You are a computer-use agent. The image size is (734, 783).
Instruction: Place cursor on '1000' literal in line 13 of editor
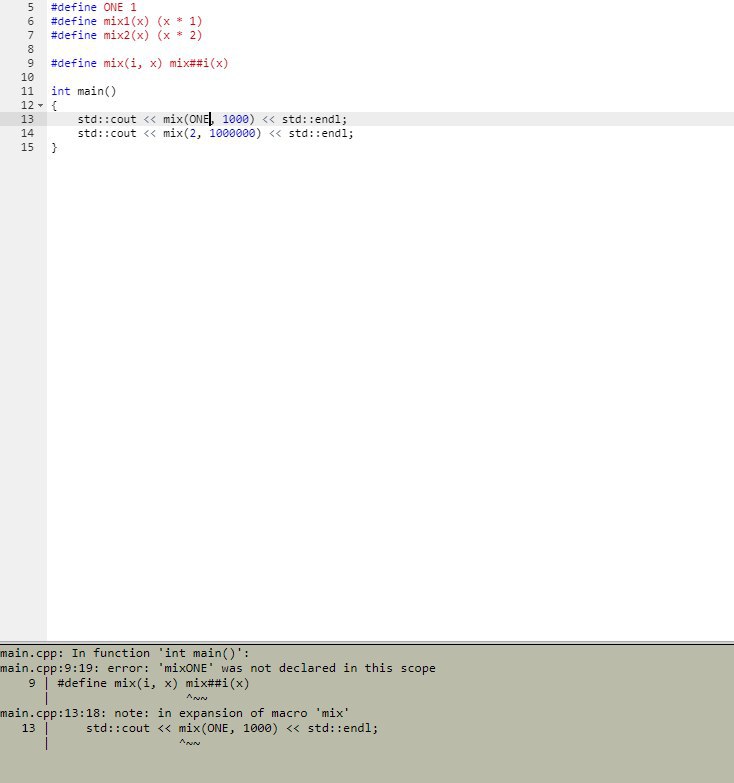click(x=235, y=119)
